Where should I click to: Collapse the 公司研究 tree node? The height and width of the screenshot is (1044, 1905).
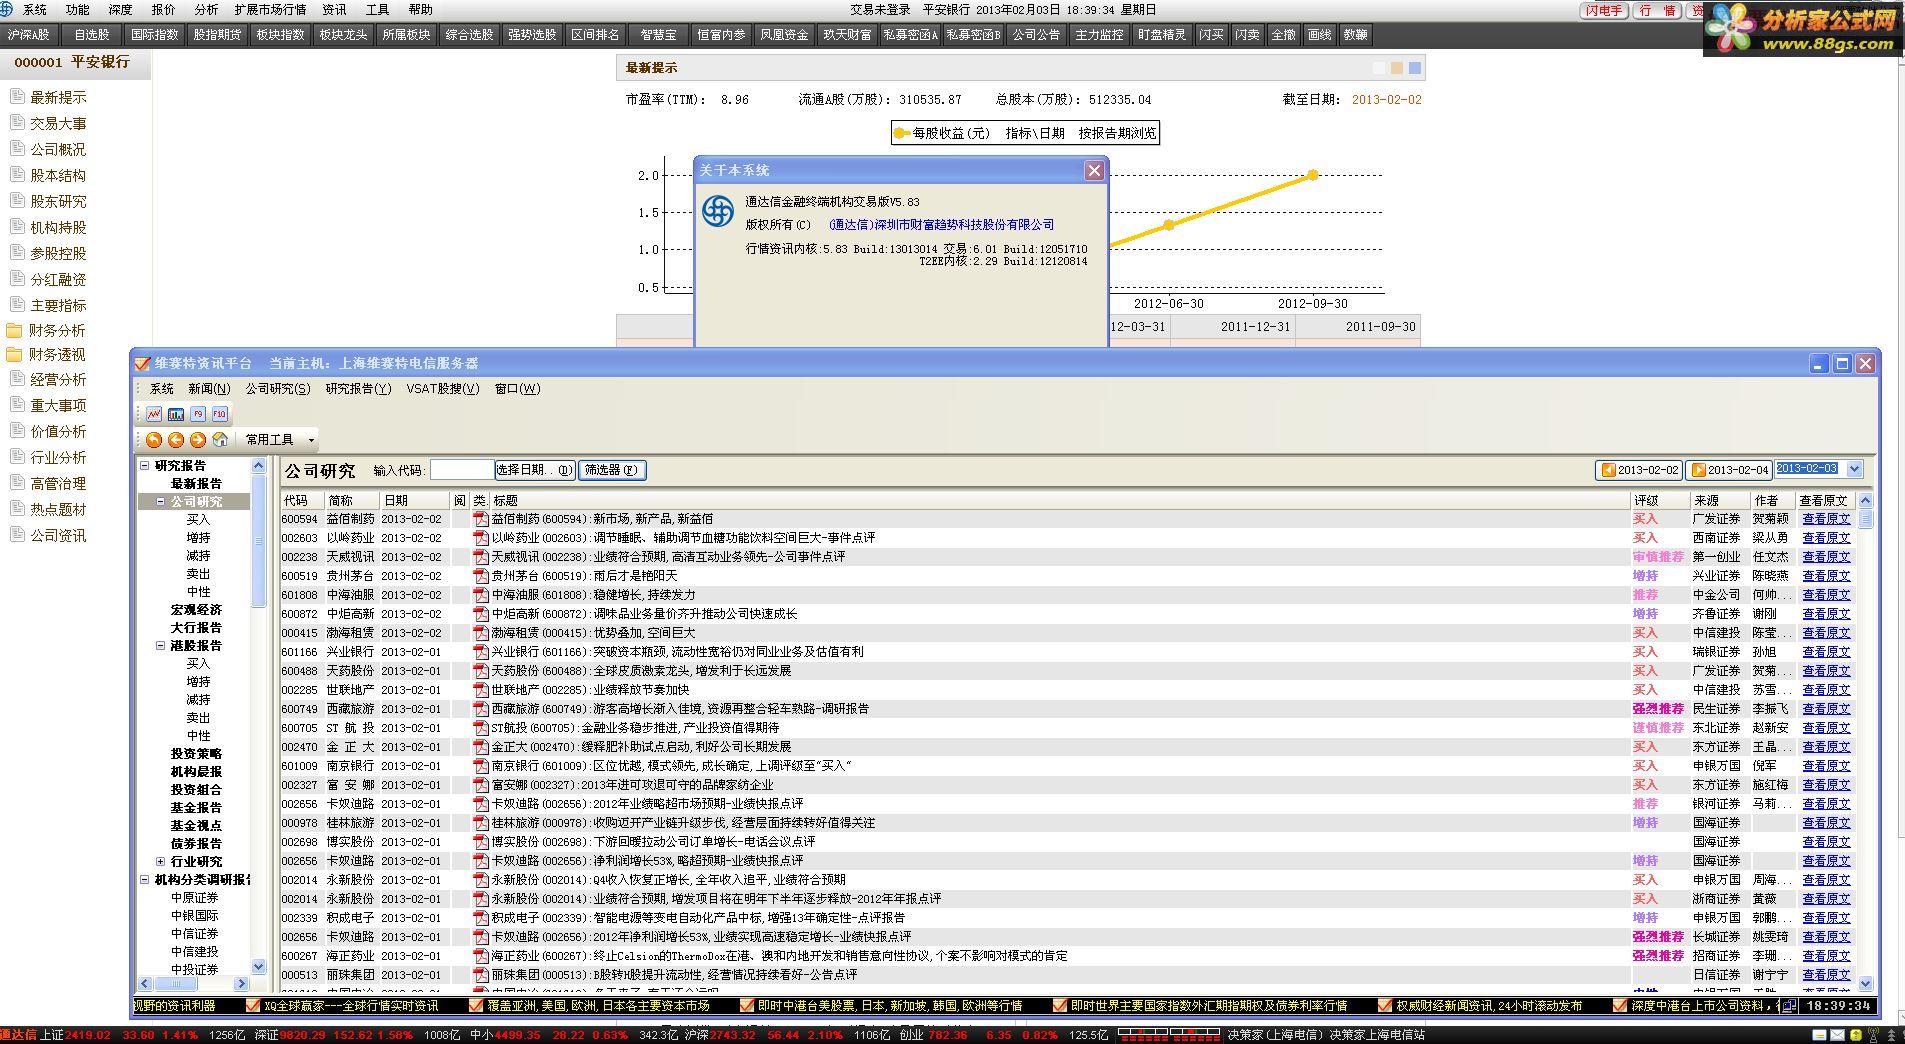pyautogui.click(x=160, y=502)
